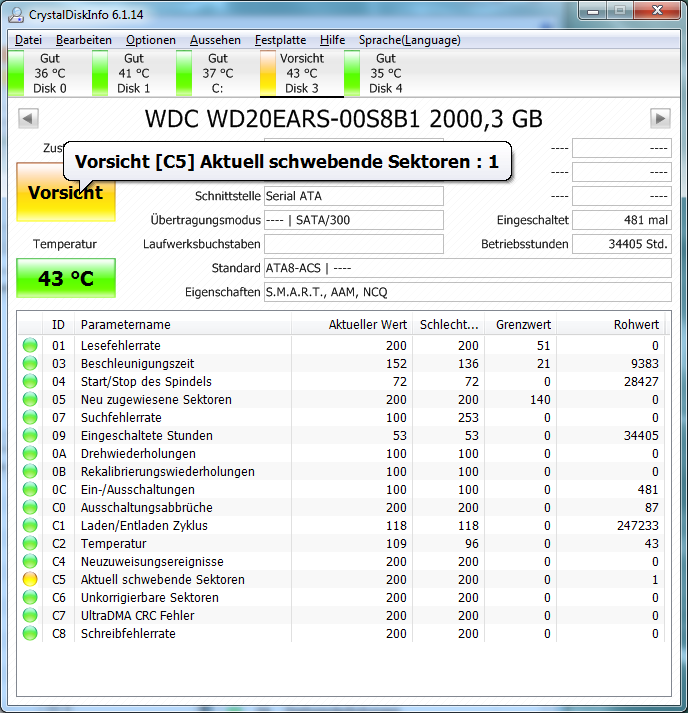Click the Betriebsstunden value 34405 Std.
Viewport: 689px width, 713px height.
pos(622,244)
